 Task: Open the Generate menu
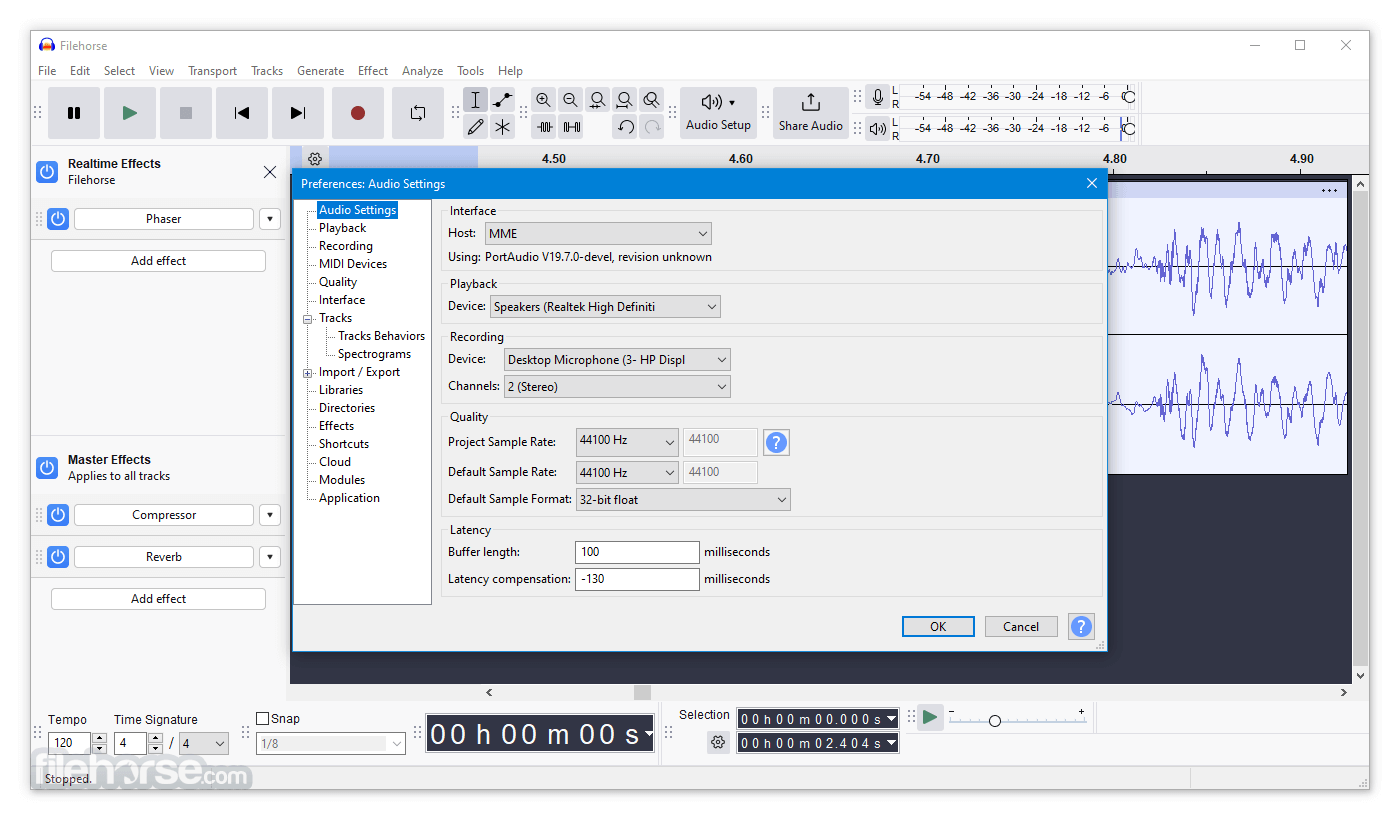click(321, 71)
